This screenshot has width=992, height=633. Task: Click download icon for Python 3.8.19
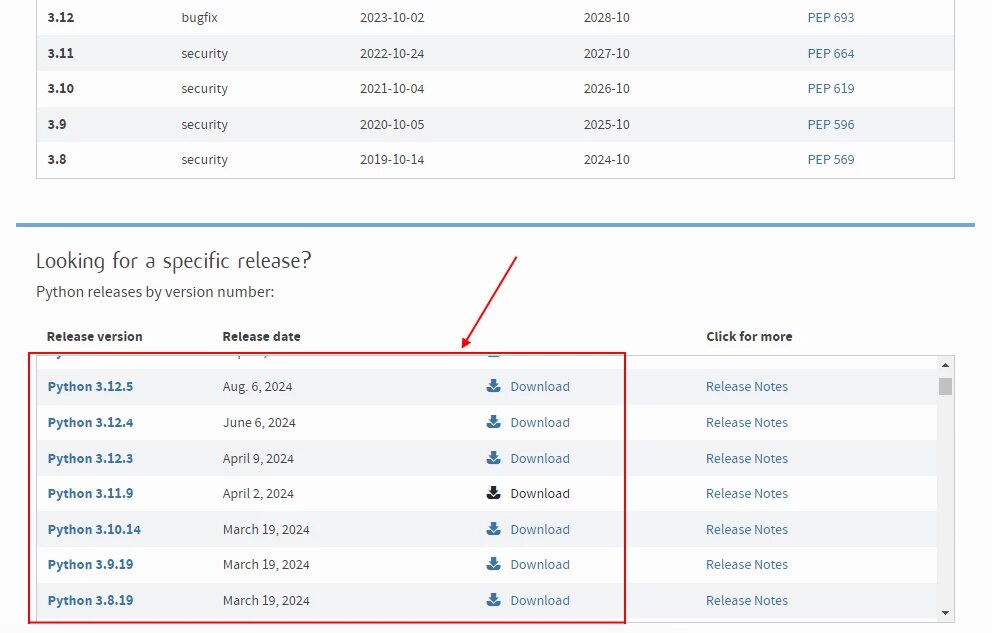pos(493,599)
